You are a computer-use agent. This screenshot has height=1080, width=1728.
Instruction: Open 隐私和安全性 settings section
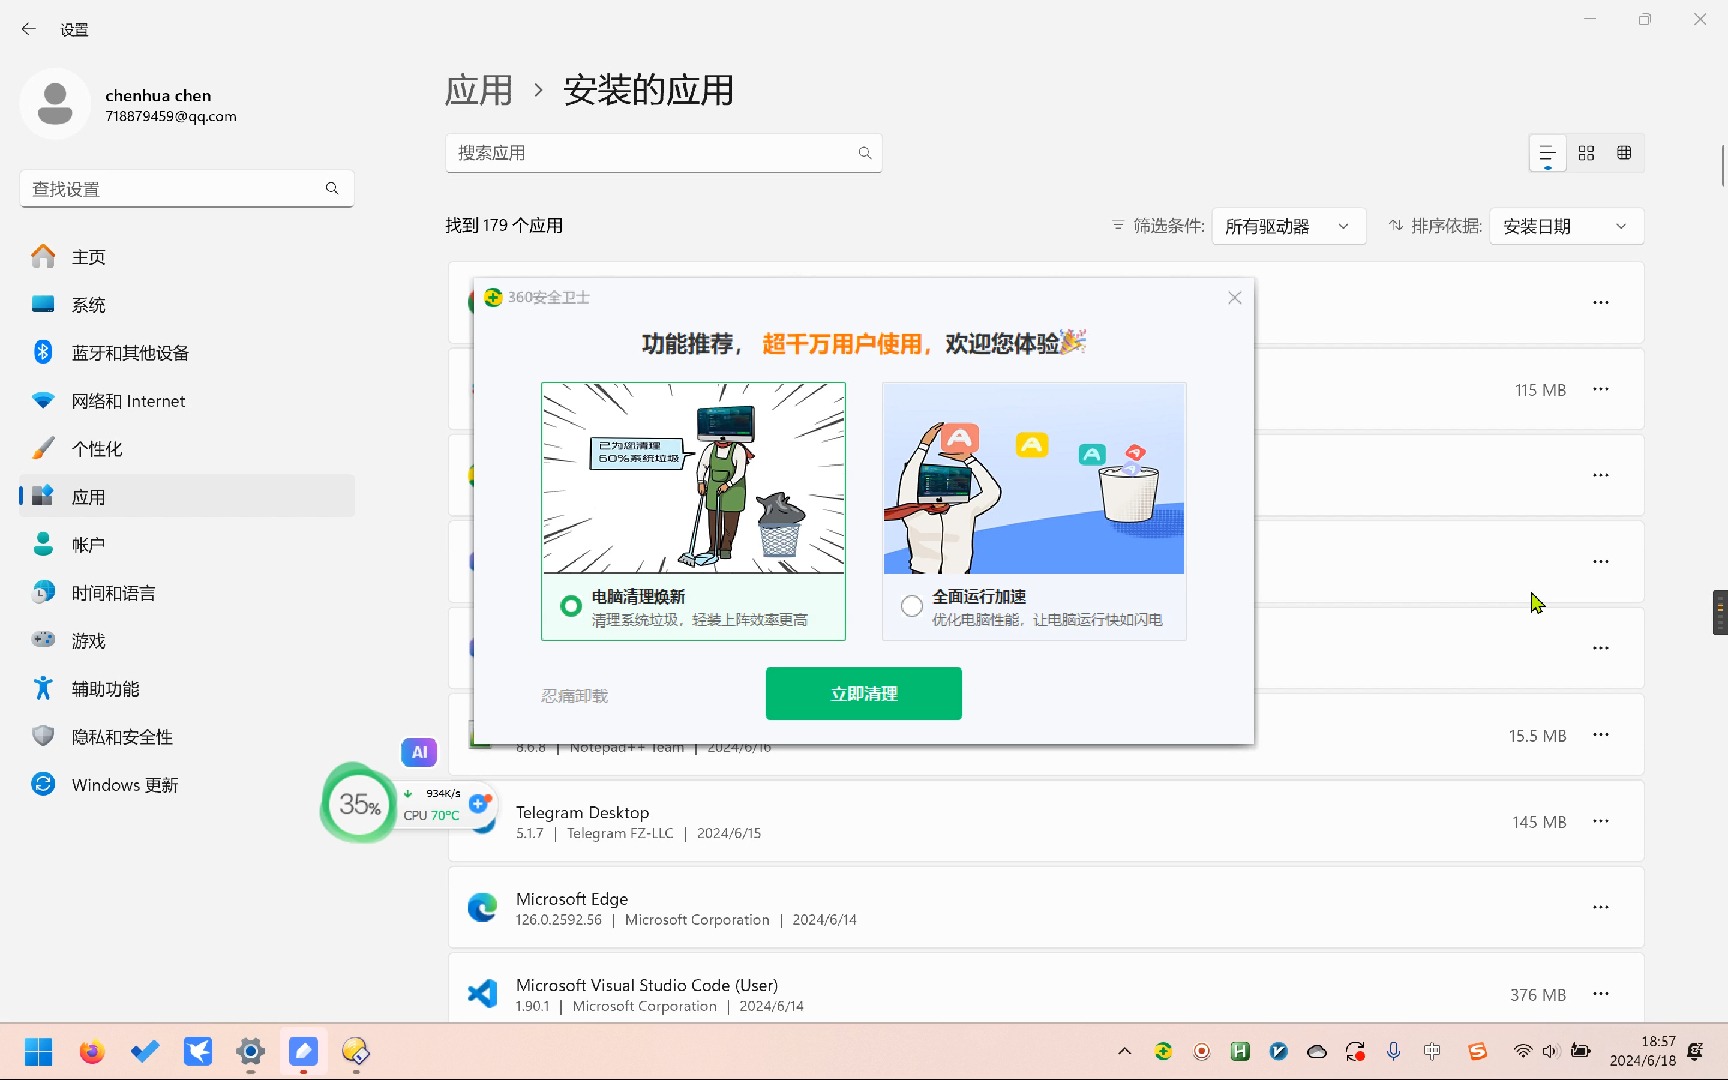[187, 737]
